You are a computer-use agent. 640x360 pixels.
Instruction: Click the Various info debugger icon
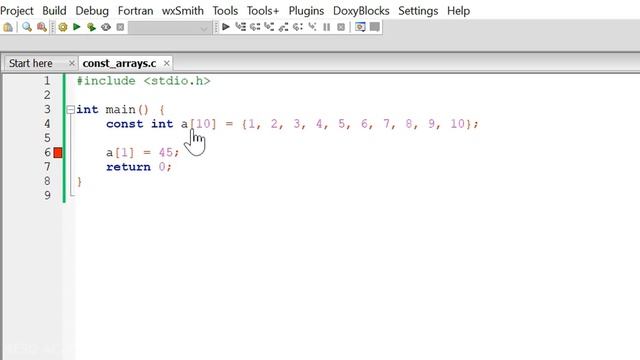tap(375, 27)
